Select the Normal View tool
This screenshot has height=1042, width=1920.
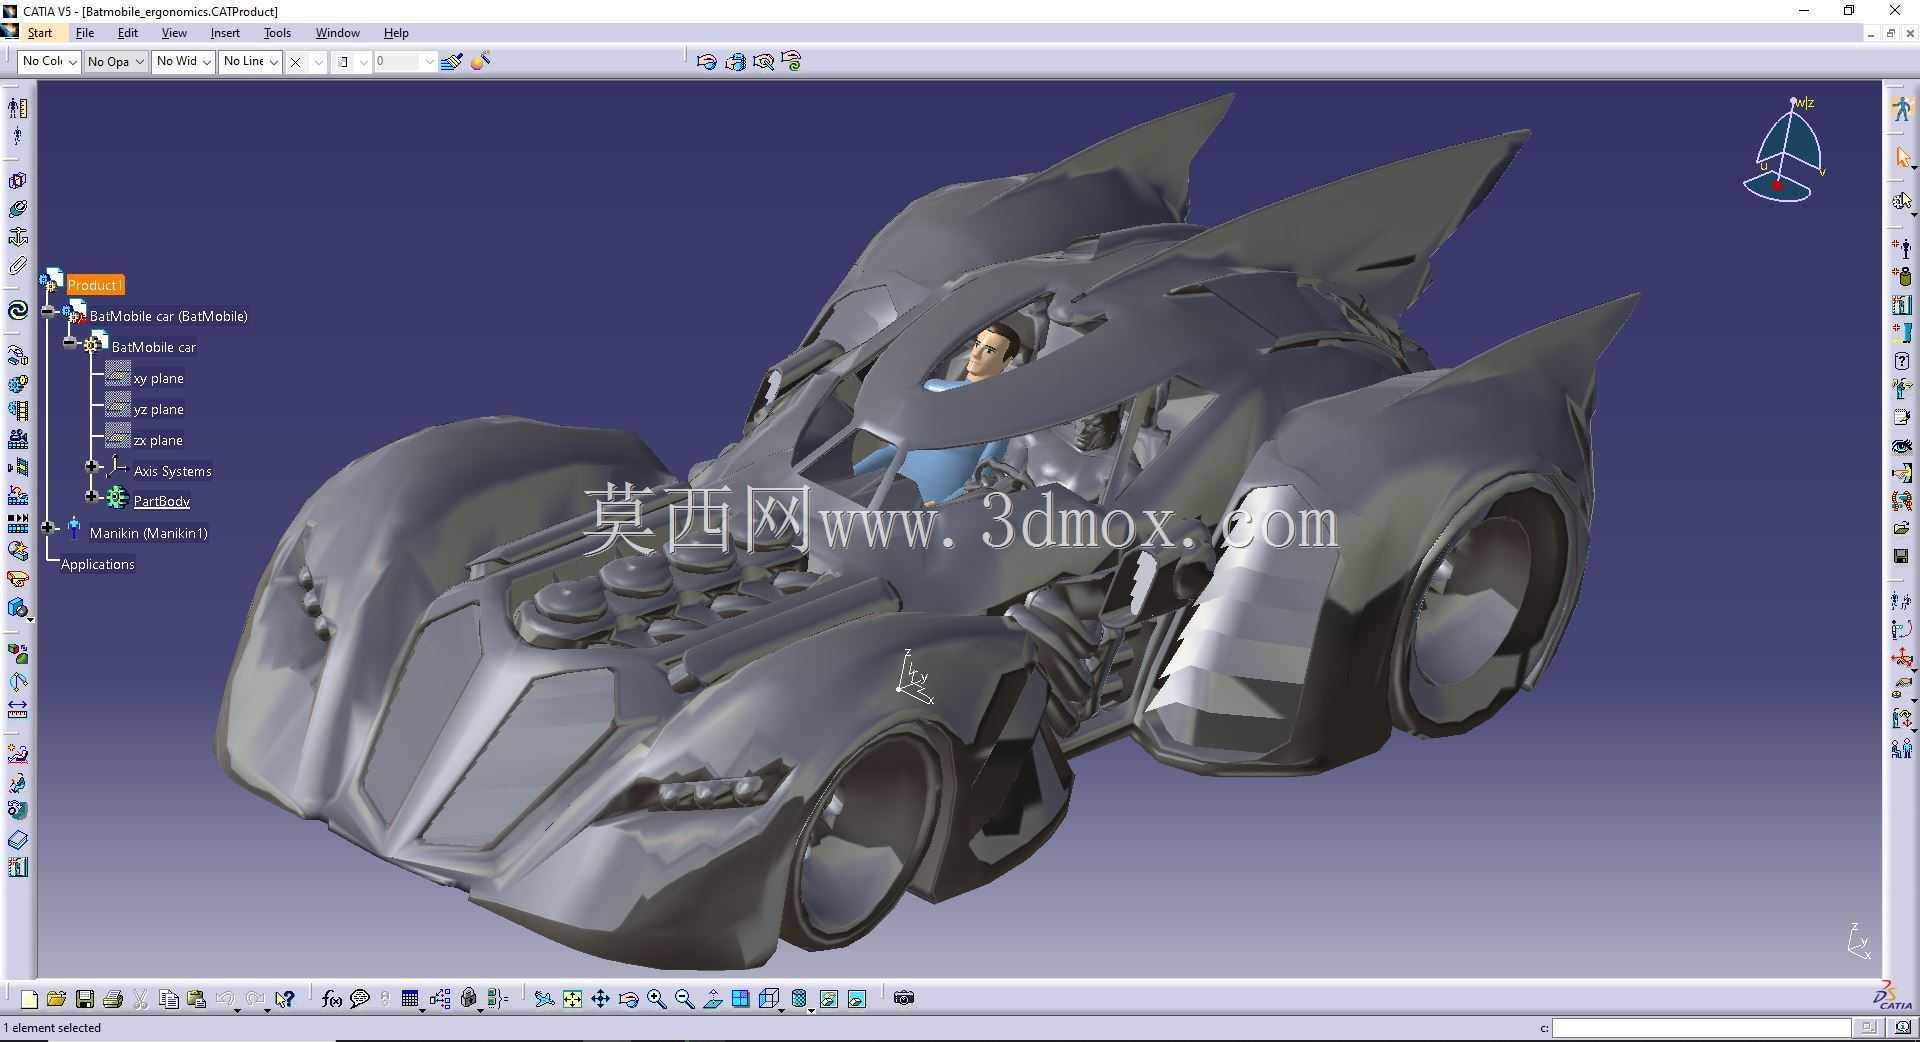point(713,999)
